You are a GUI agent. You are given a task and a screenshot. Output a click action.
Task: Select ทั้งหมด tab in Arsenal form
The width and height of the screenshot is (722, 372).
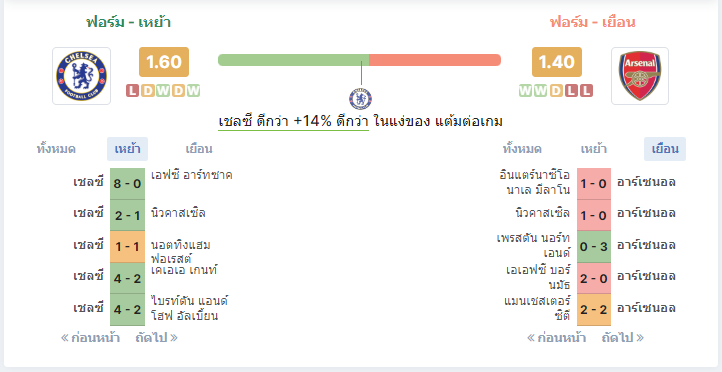tap(522, 149)
